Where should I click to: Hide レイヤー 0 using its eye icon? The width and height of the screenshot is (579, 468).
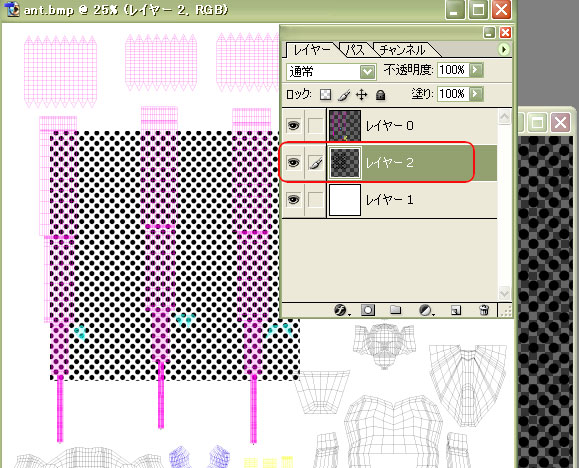pyautogui.click(x=294, y=126)
